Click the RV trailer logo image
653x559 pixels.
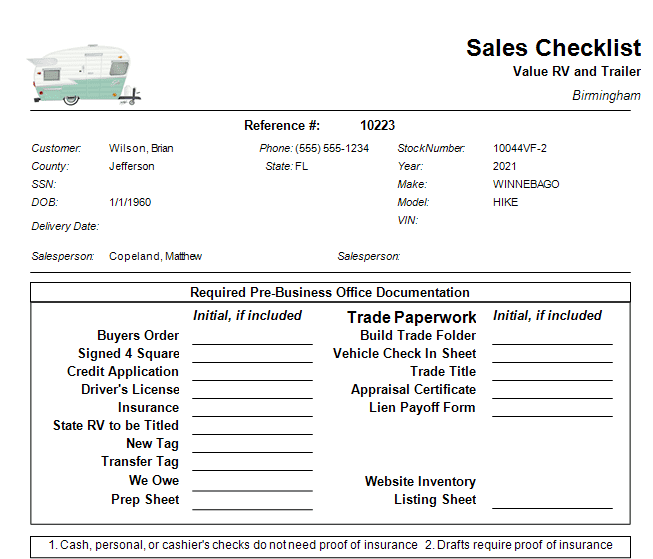click(84, 74)
